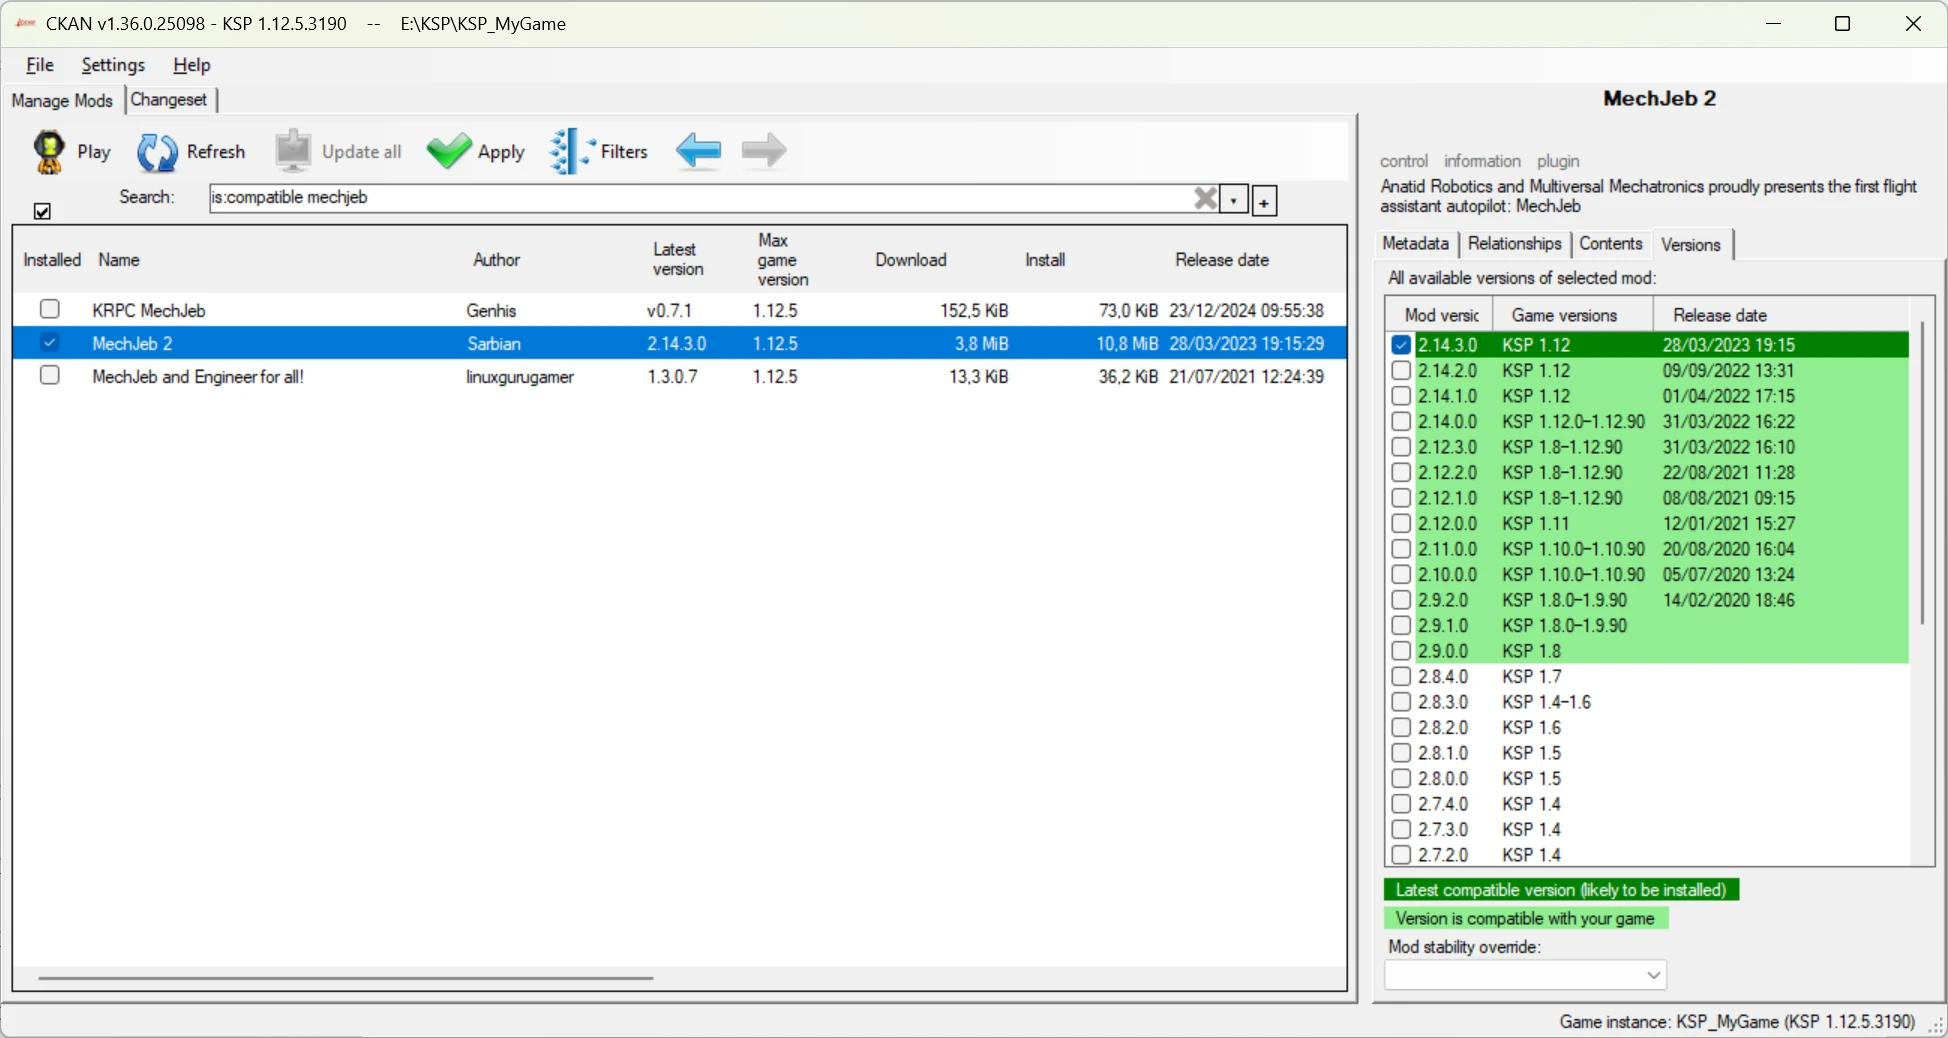Click the mod list horizontal scrollbar
The width and height of the screenshot is (1948, 1038).
coord(345,978)
